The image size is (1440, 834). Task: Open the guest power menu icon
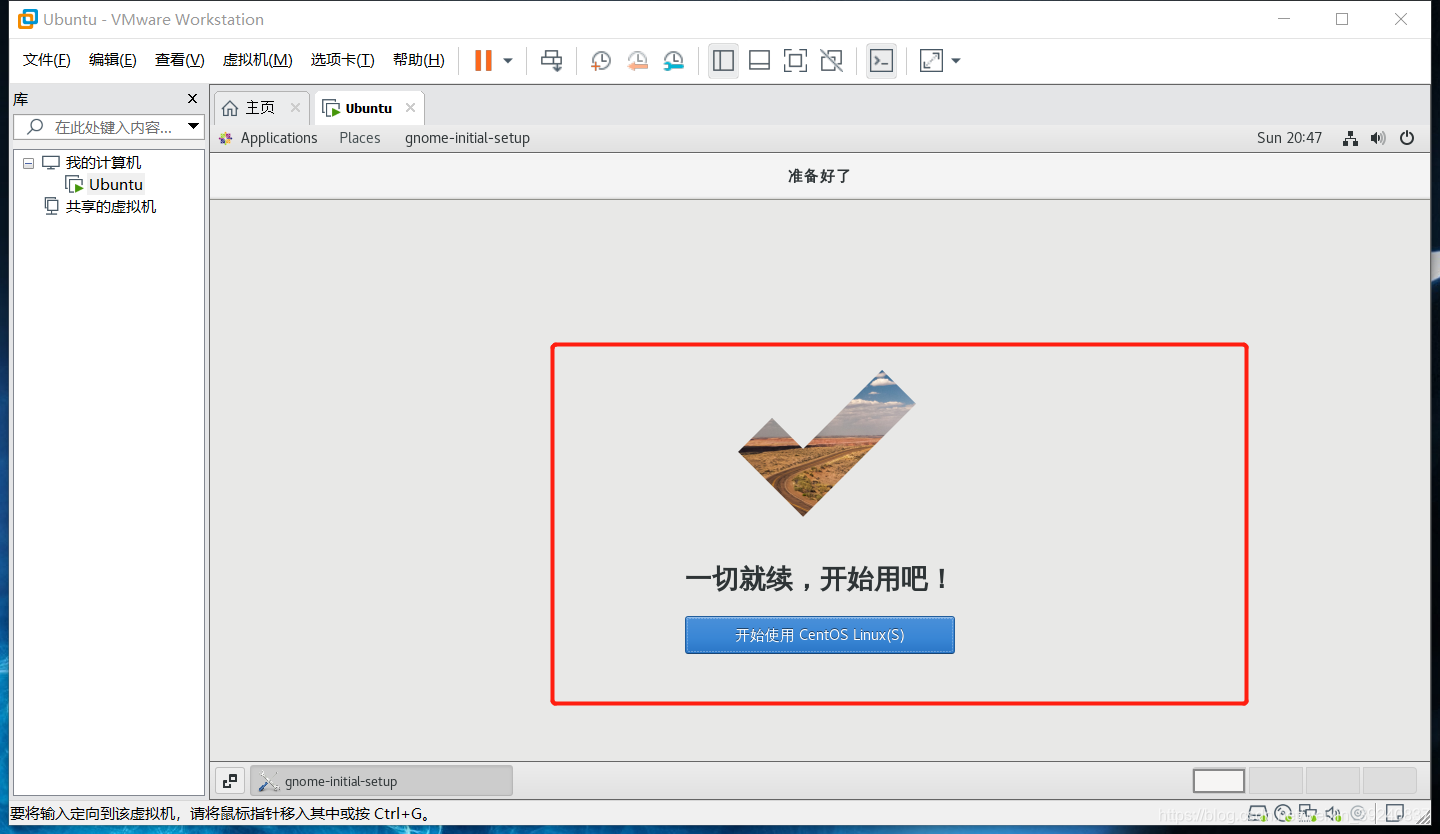(1407, 138)
